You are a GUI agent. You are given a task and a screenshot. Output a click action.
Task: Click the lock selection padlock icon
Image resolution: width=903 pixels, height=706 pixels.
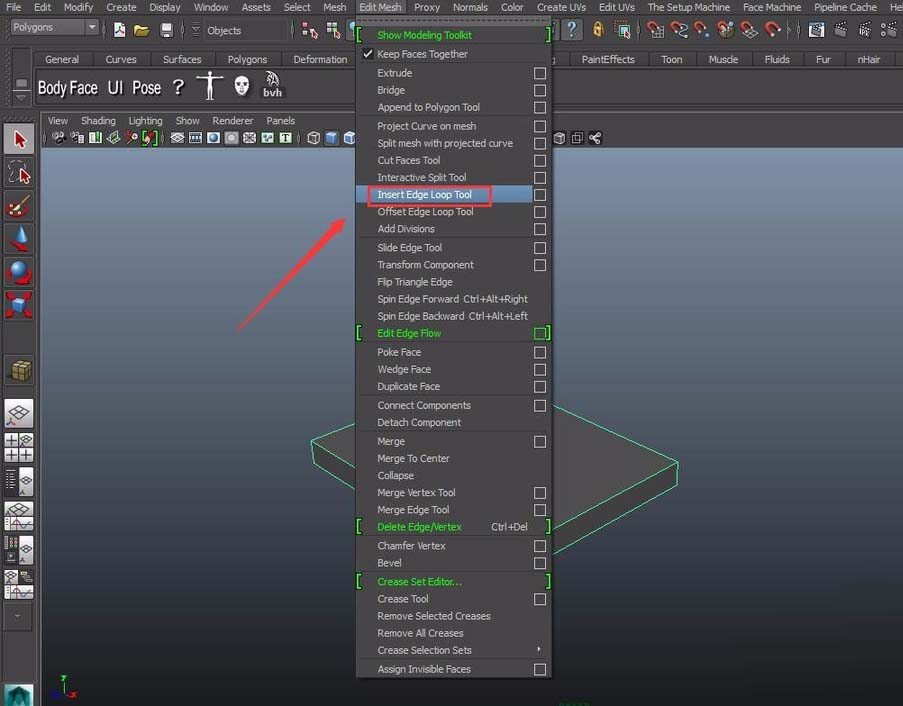pos(599,29)
